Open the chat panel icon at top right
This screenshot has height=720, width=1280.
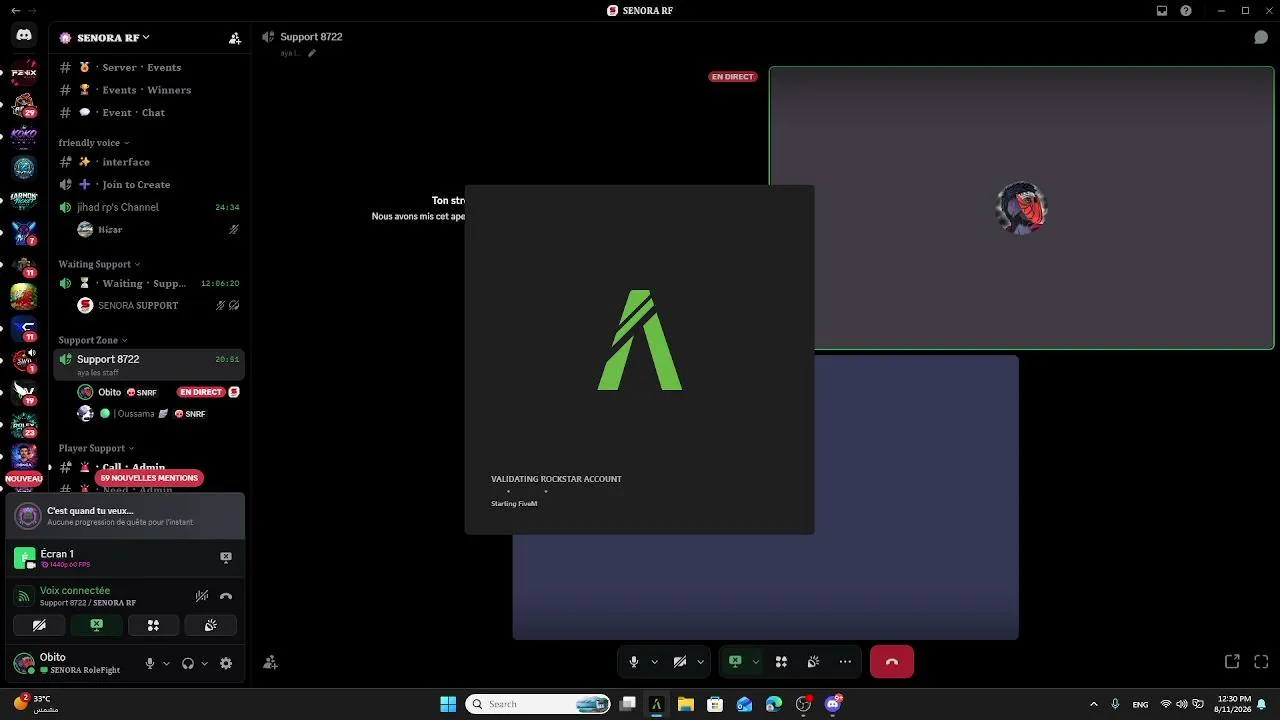(1261, 37)
